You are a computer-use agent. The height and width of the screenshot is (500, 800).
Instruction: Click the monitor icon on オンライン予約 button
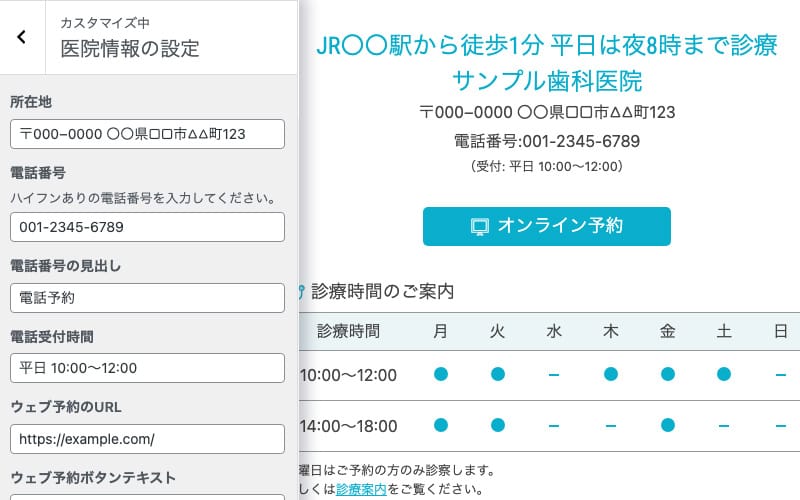[x=480, y=227]
